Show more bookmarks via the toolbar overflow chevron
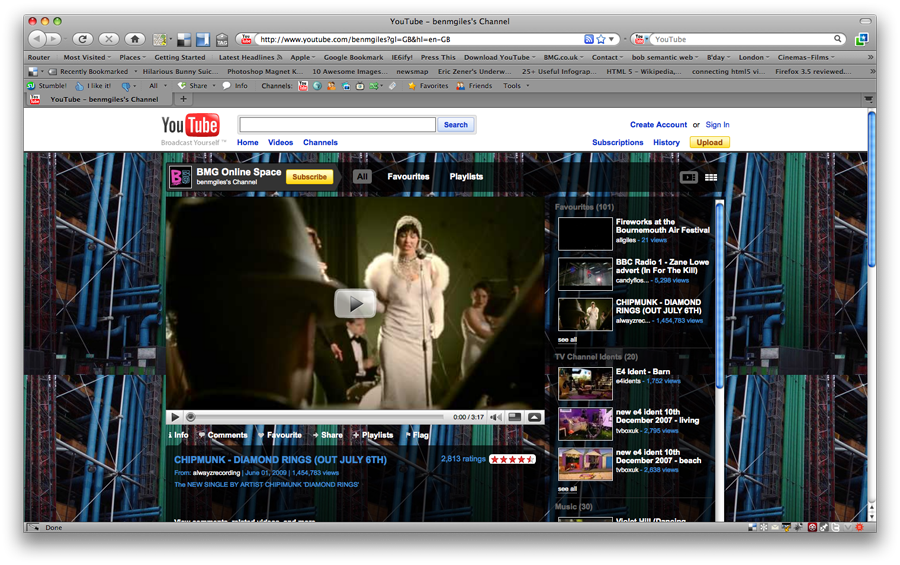This screenshot has width=900, height=565. 871,57
